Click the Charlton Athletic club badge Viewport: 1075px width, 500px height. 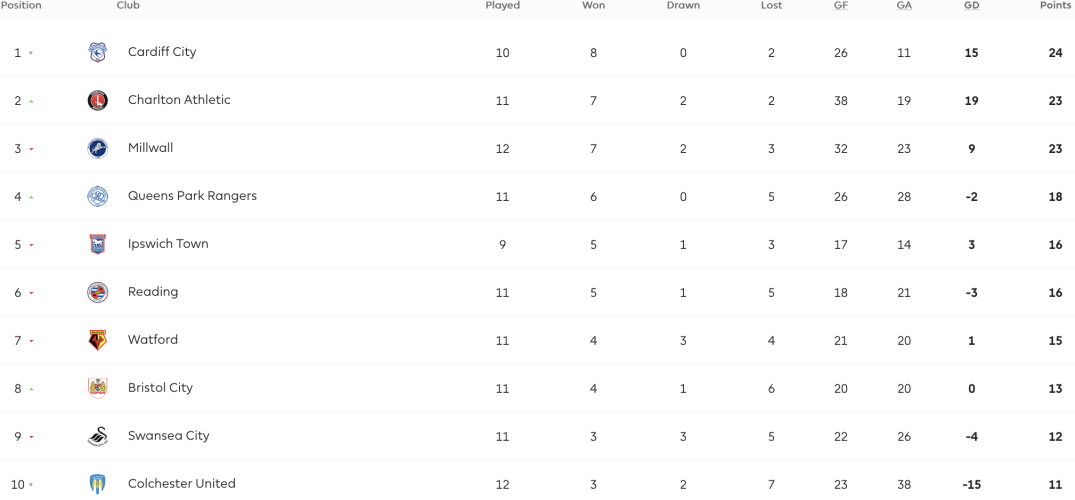coord(97,100)
